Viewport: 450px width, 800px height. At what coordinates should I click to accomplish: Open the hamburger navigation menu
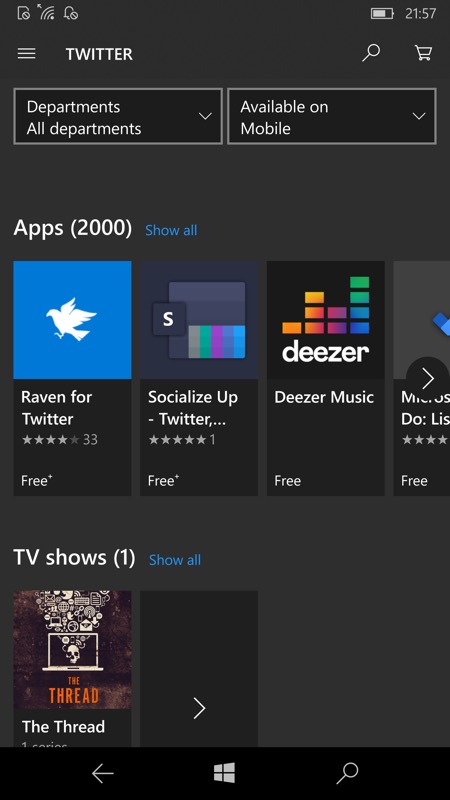27,54
